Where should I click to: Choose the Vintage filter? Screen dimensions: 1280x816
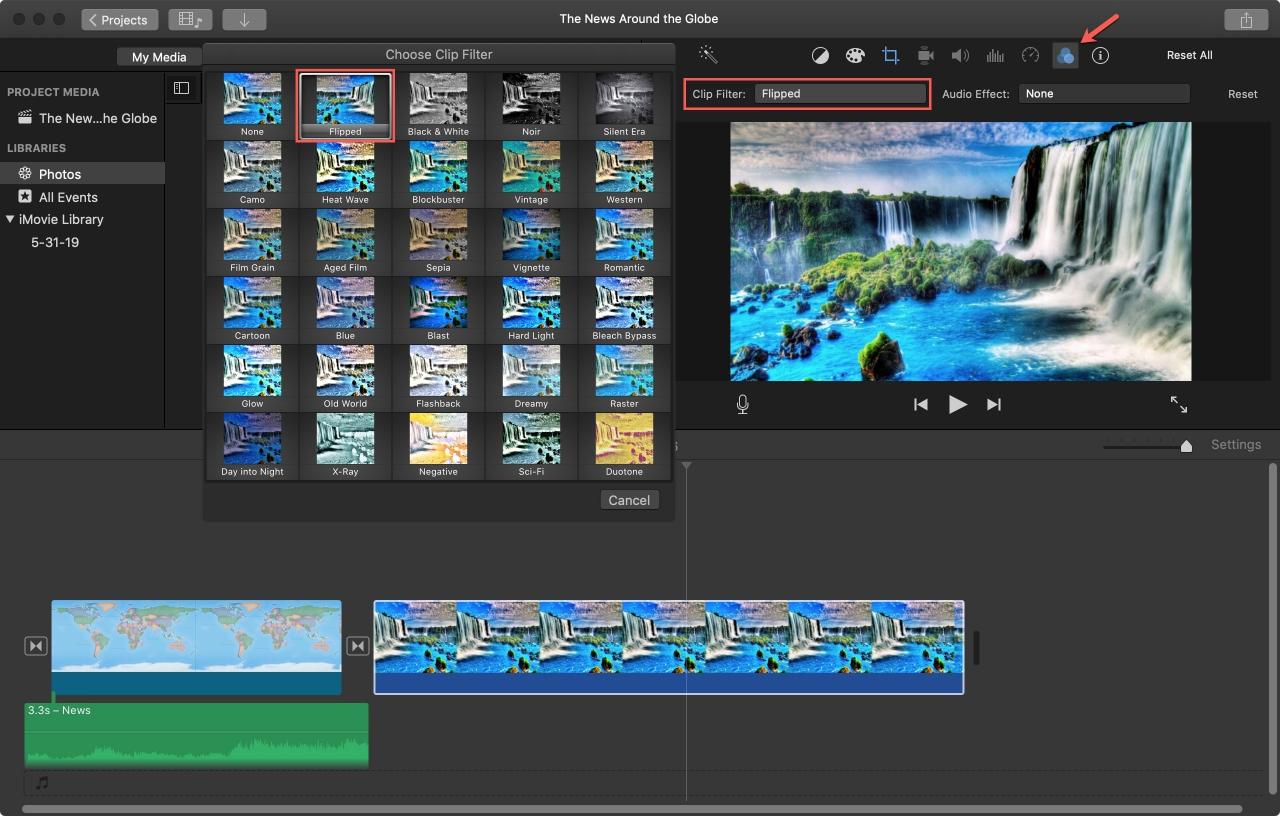click(x=531, y=173)
